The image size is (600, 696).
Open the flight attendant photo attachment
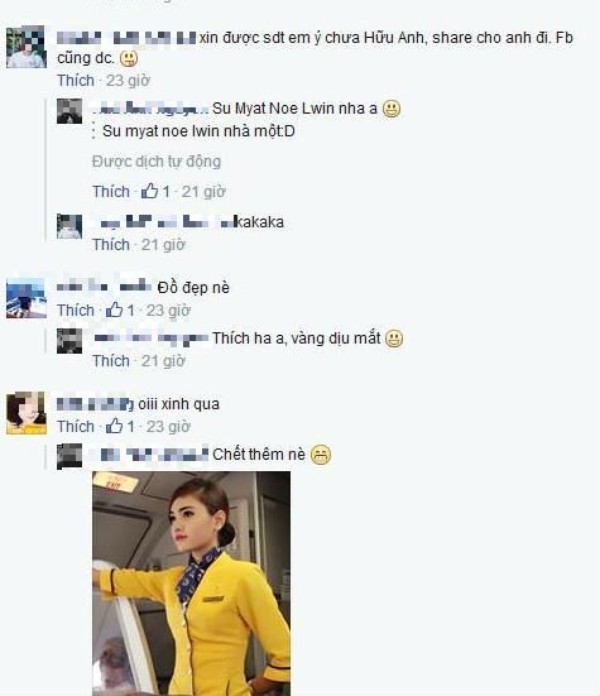191,583
